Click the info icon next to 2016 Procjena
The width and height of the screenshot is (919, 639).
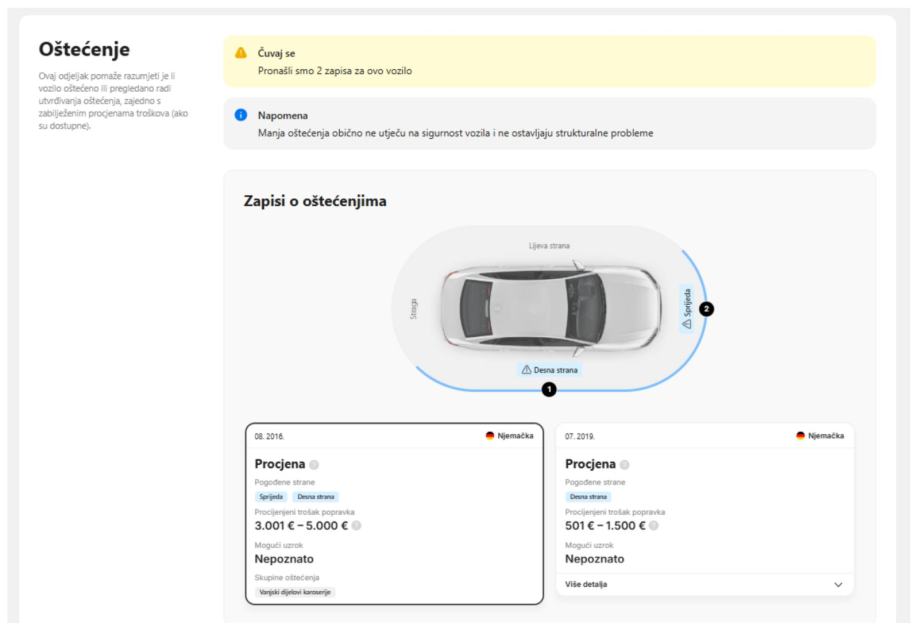(314, 465)
